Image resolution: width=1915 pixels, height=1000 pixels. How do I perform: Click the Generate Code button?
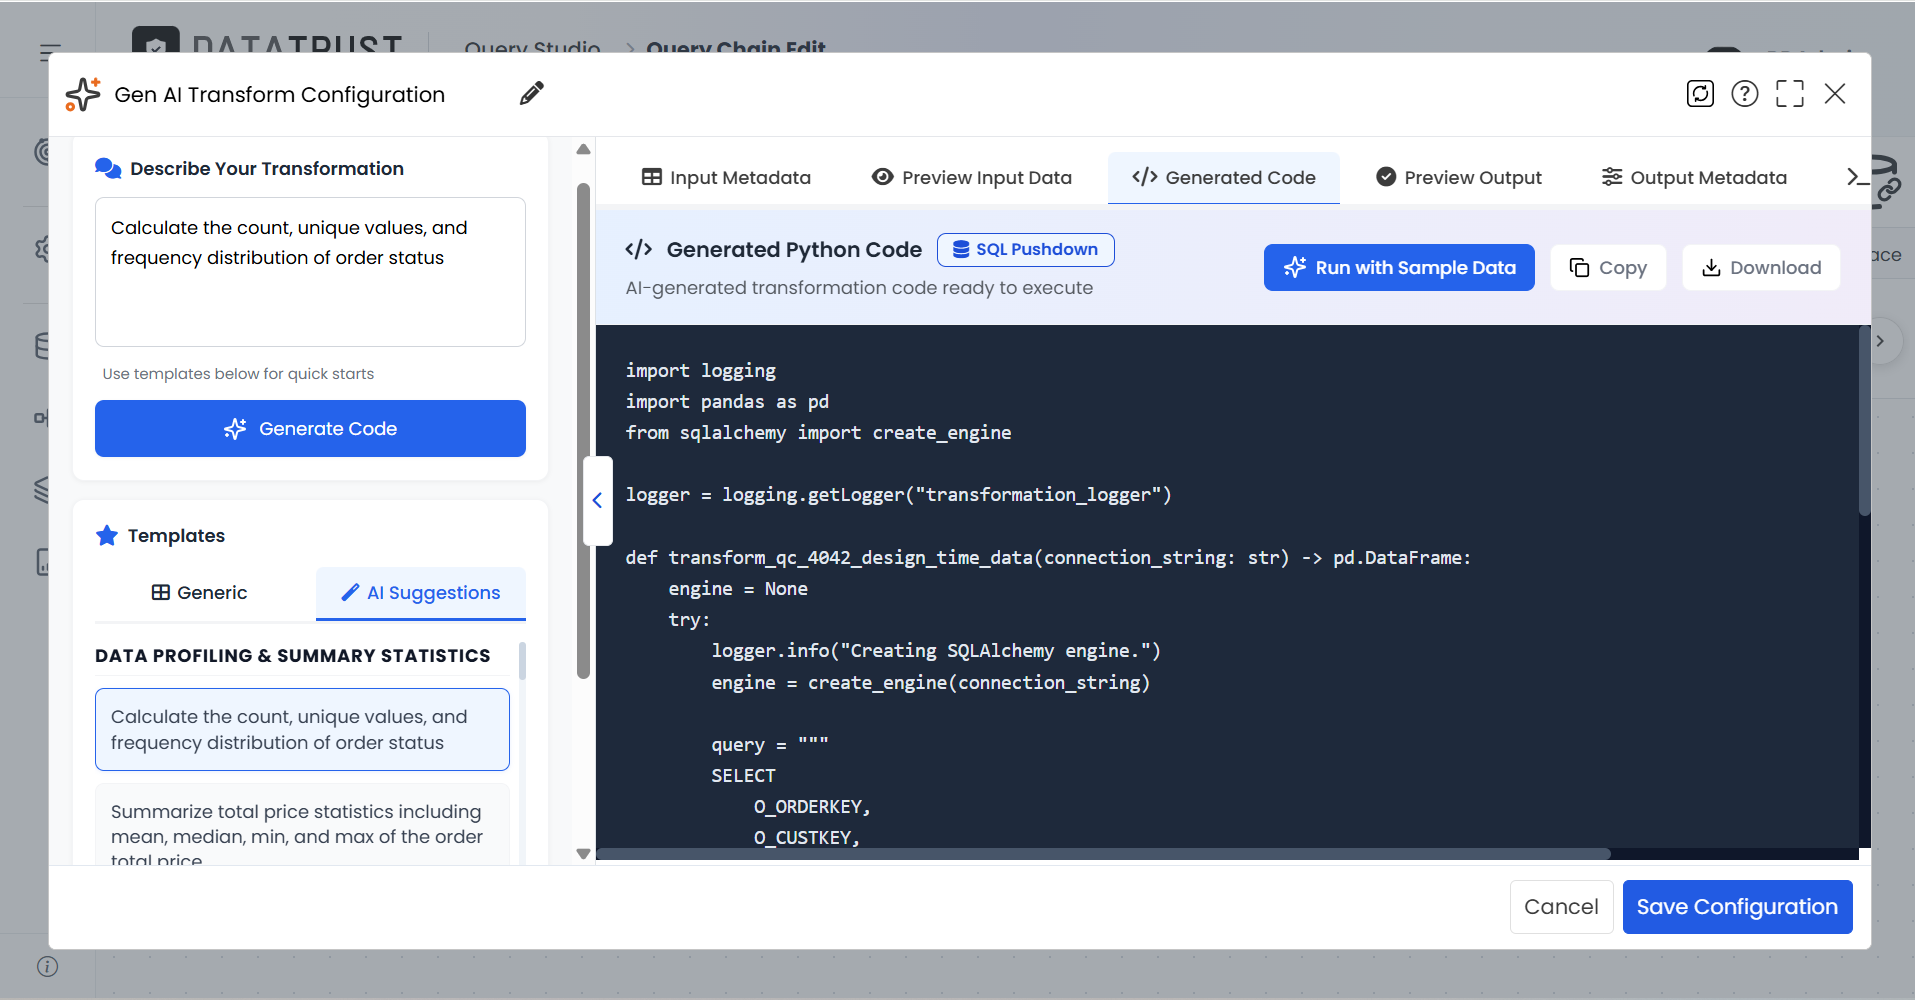point(310,429)
